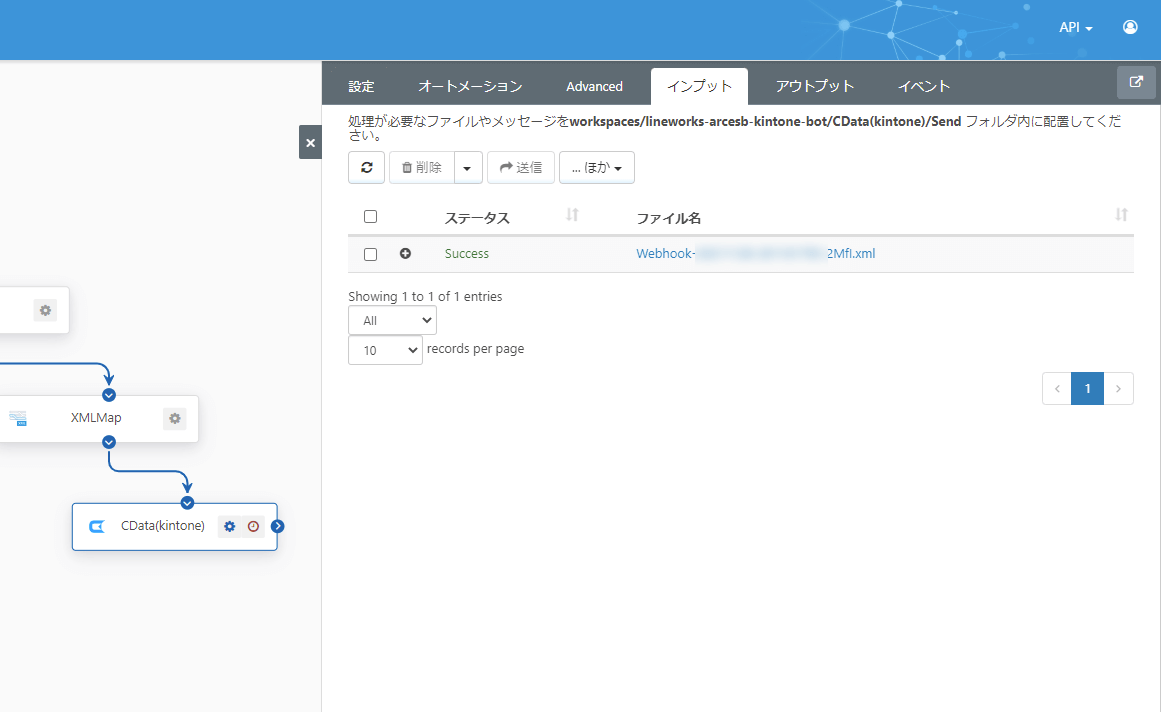This screenshot has width=1161, height=712.
Task: Open CData(kintone) settings gear
Action: (x=230, y=526)
